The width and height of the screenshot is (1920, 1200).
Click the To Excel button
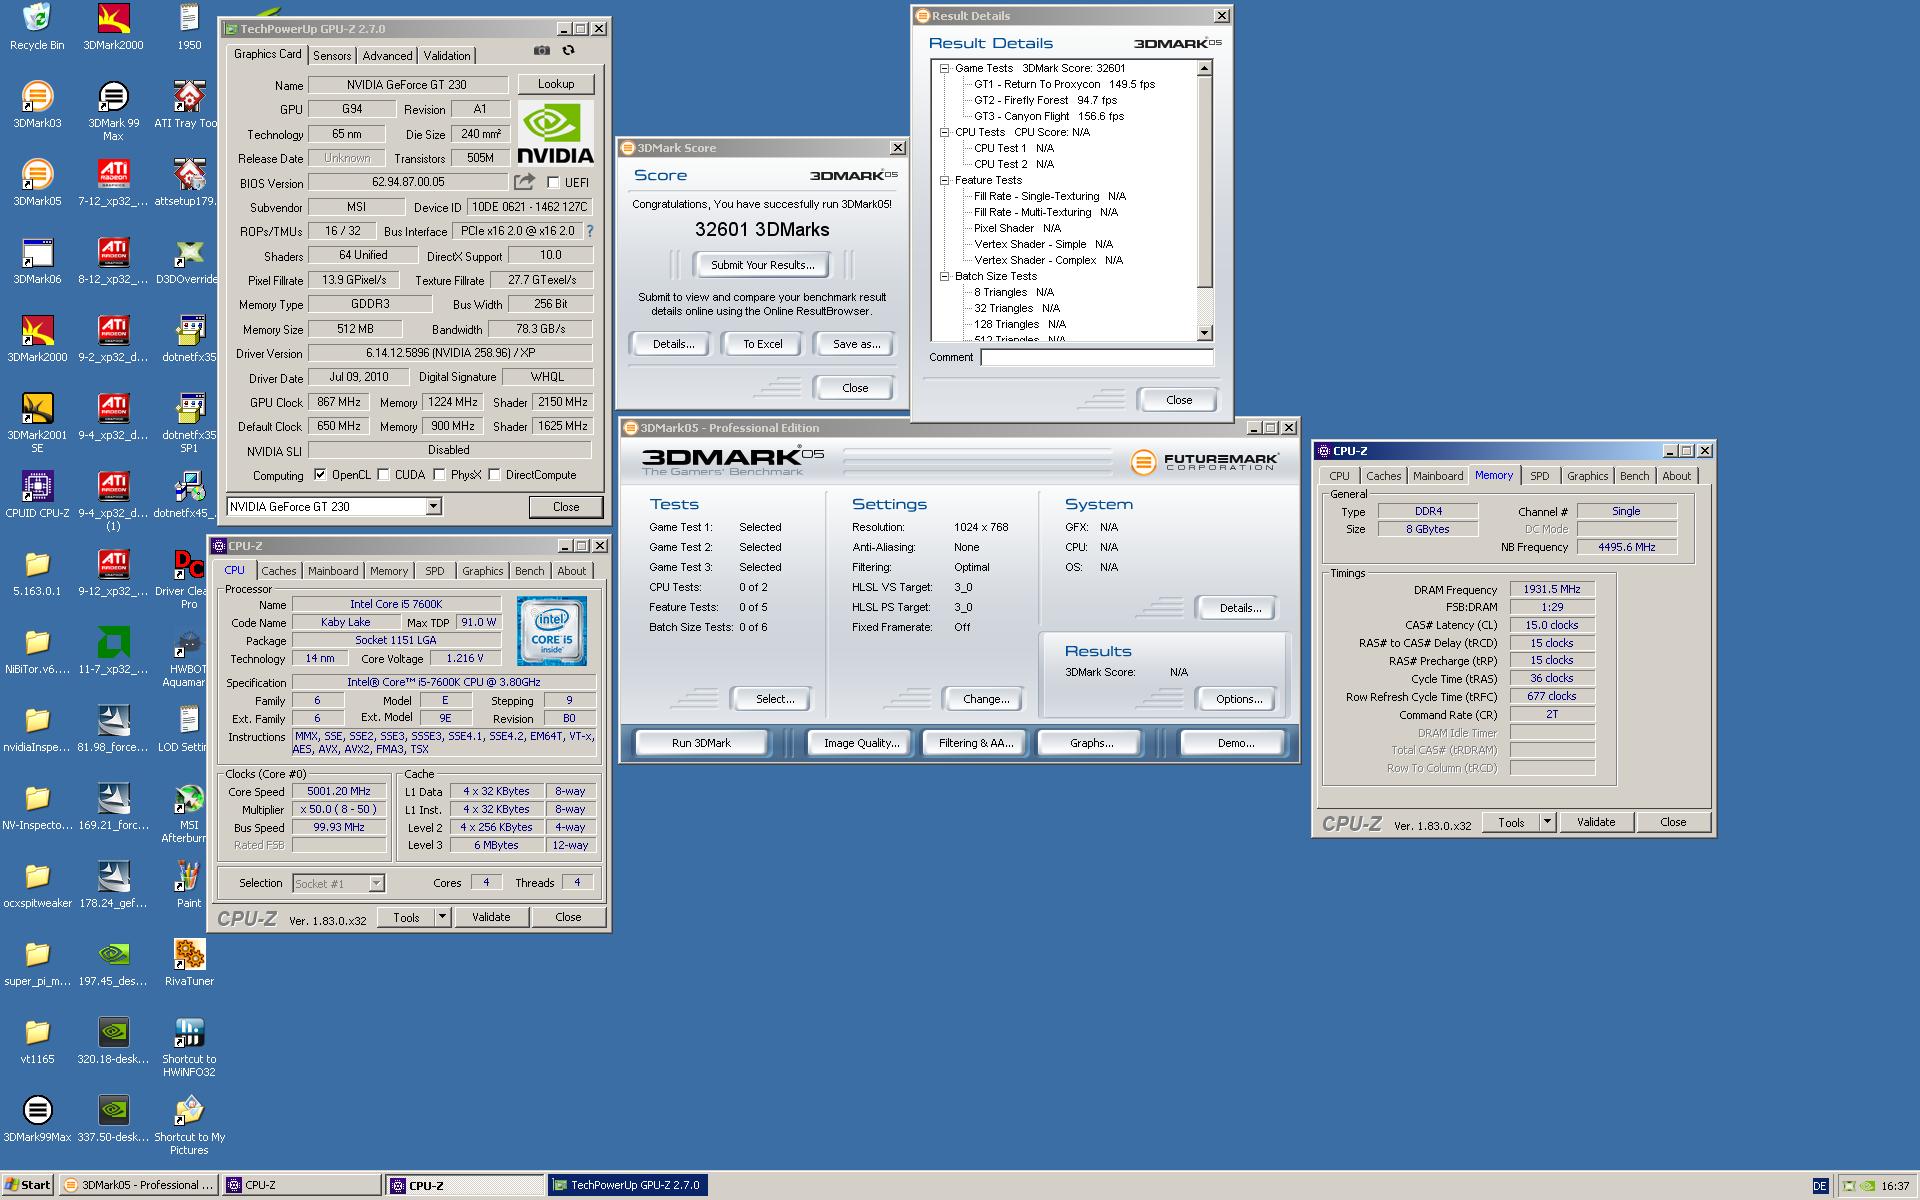[763, 344]
